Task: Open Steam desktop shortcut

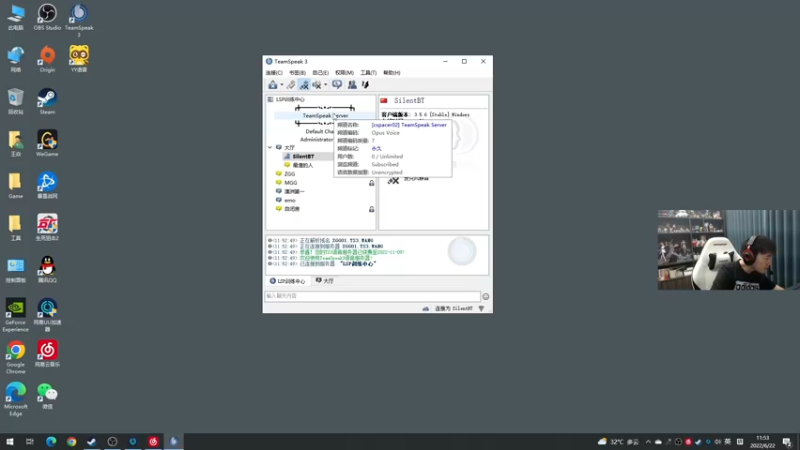Action: tap(47, 101)
